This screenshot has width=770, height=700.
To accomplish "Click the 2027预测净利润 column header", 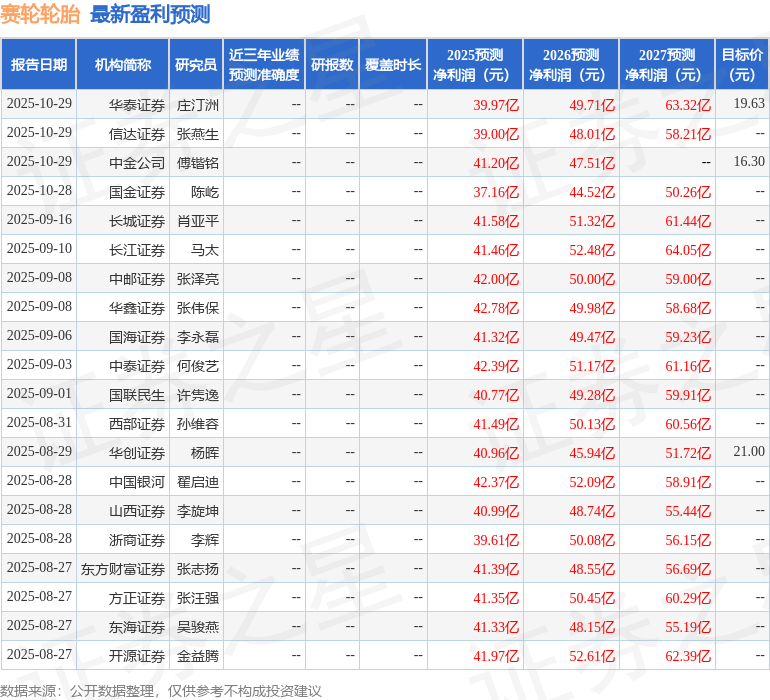I will [x=667, y=65].
